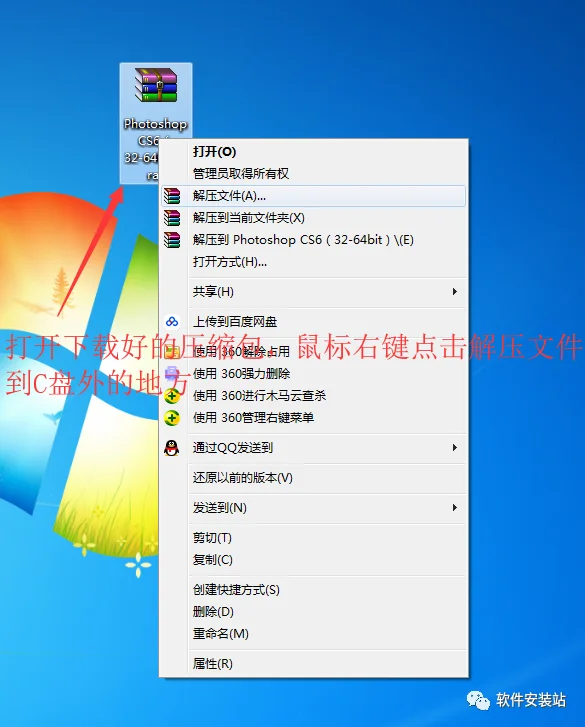Click WinRAR icon beside 解压到当前文件夹(X)
Viewport: 585px width, 727px height.
172,218
